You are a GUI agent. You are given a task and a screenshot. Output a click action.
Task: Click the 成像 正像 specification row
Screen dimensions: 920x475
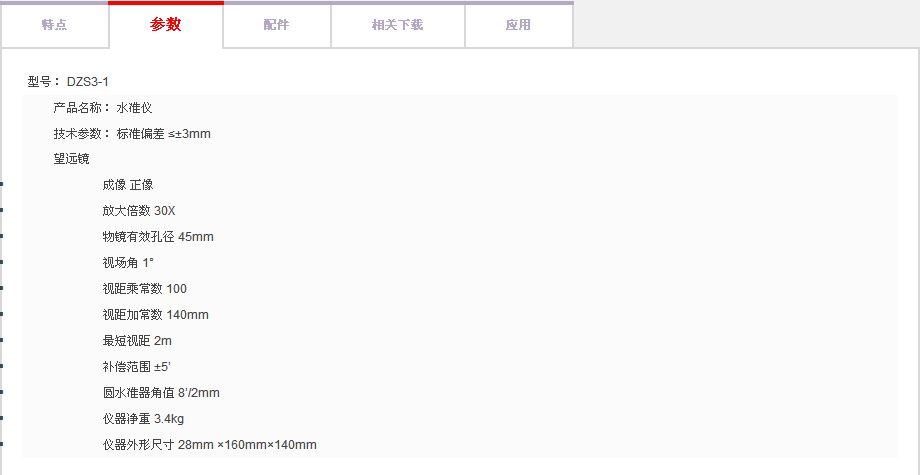coord(127,185)
